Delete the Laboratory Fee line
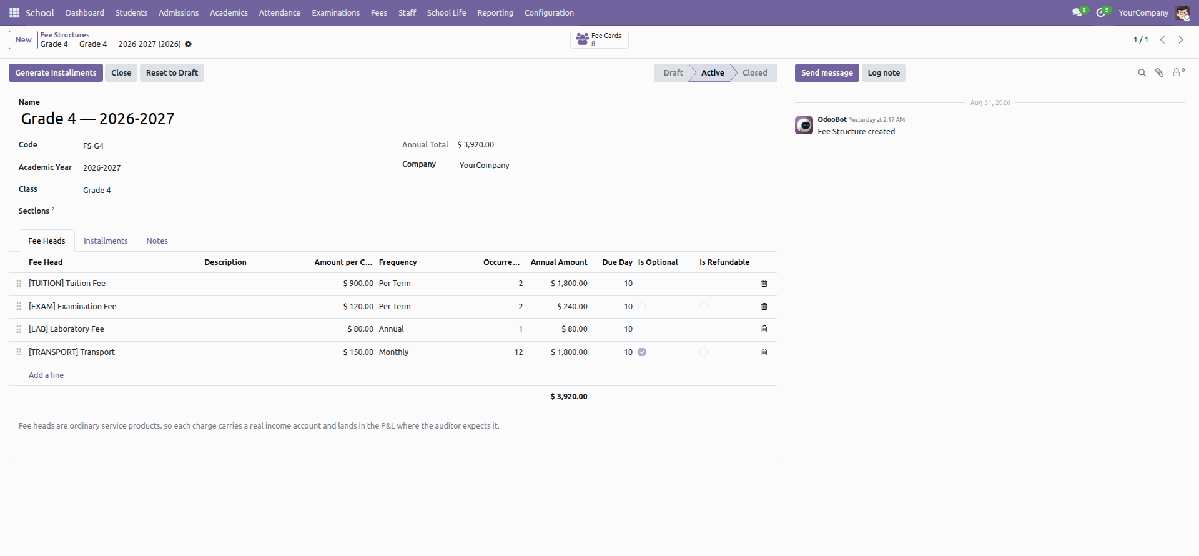The width and height of the screenshot is (1199, 556). (x=764, y=329)
